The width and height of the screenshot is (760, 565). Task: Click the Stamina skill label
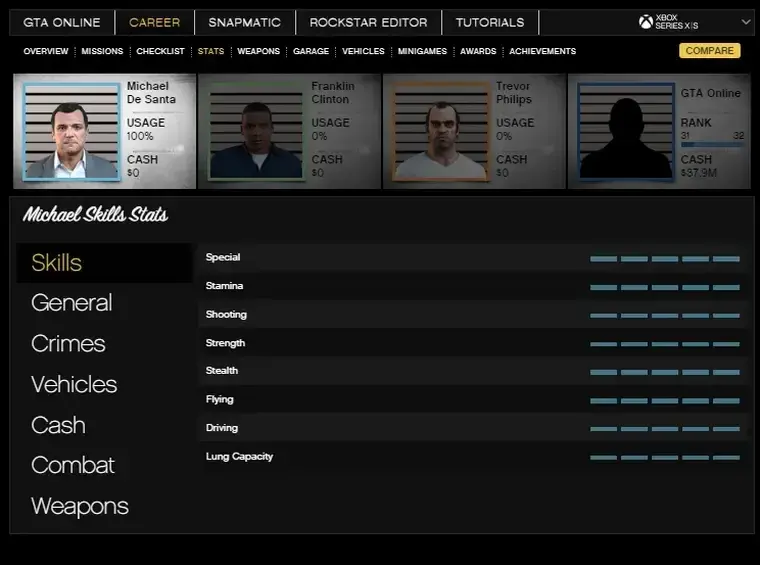(224, 286)
